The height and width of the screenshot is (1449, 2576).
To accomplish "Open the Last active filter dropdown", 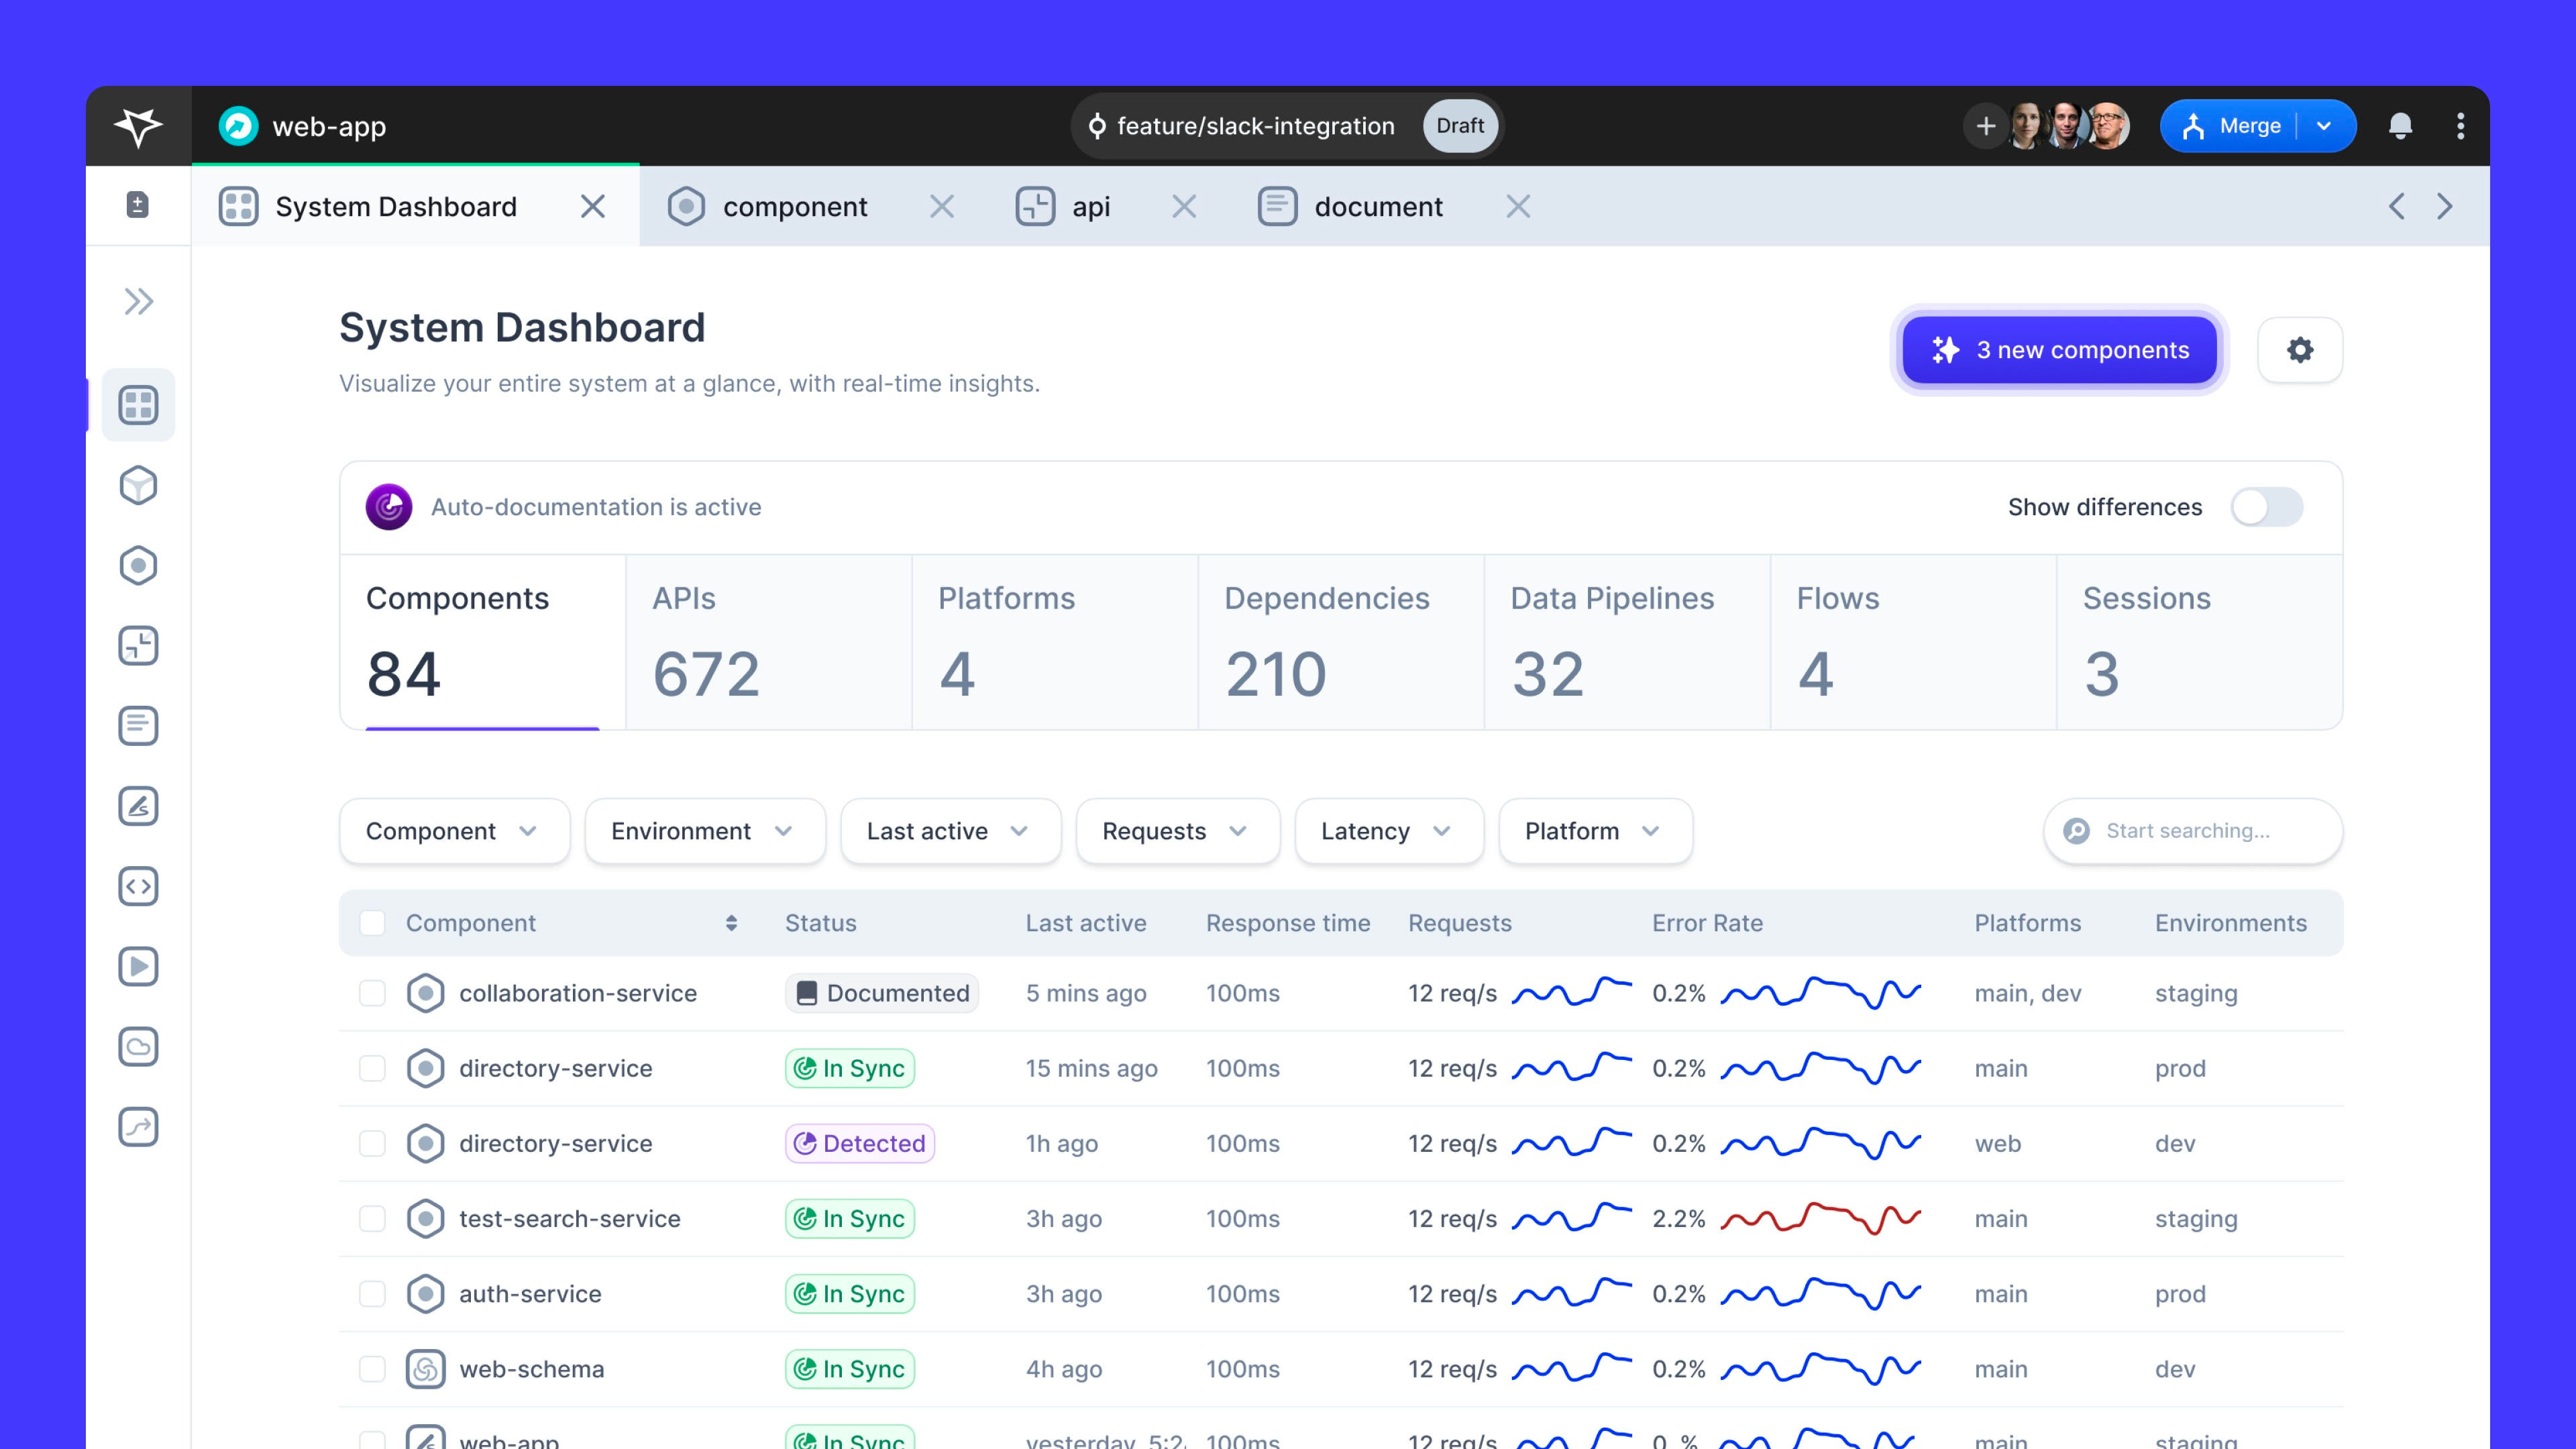I will (950, 831).
